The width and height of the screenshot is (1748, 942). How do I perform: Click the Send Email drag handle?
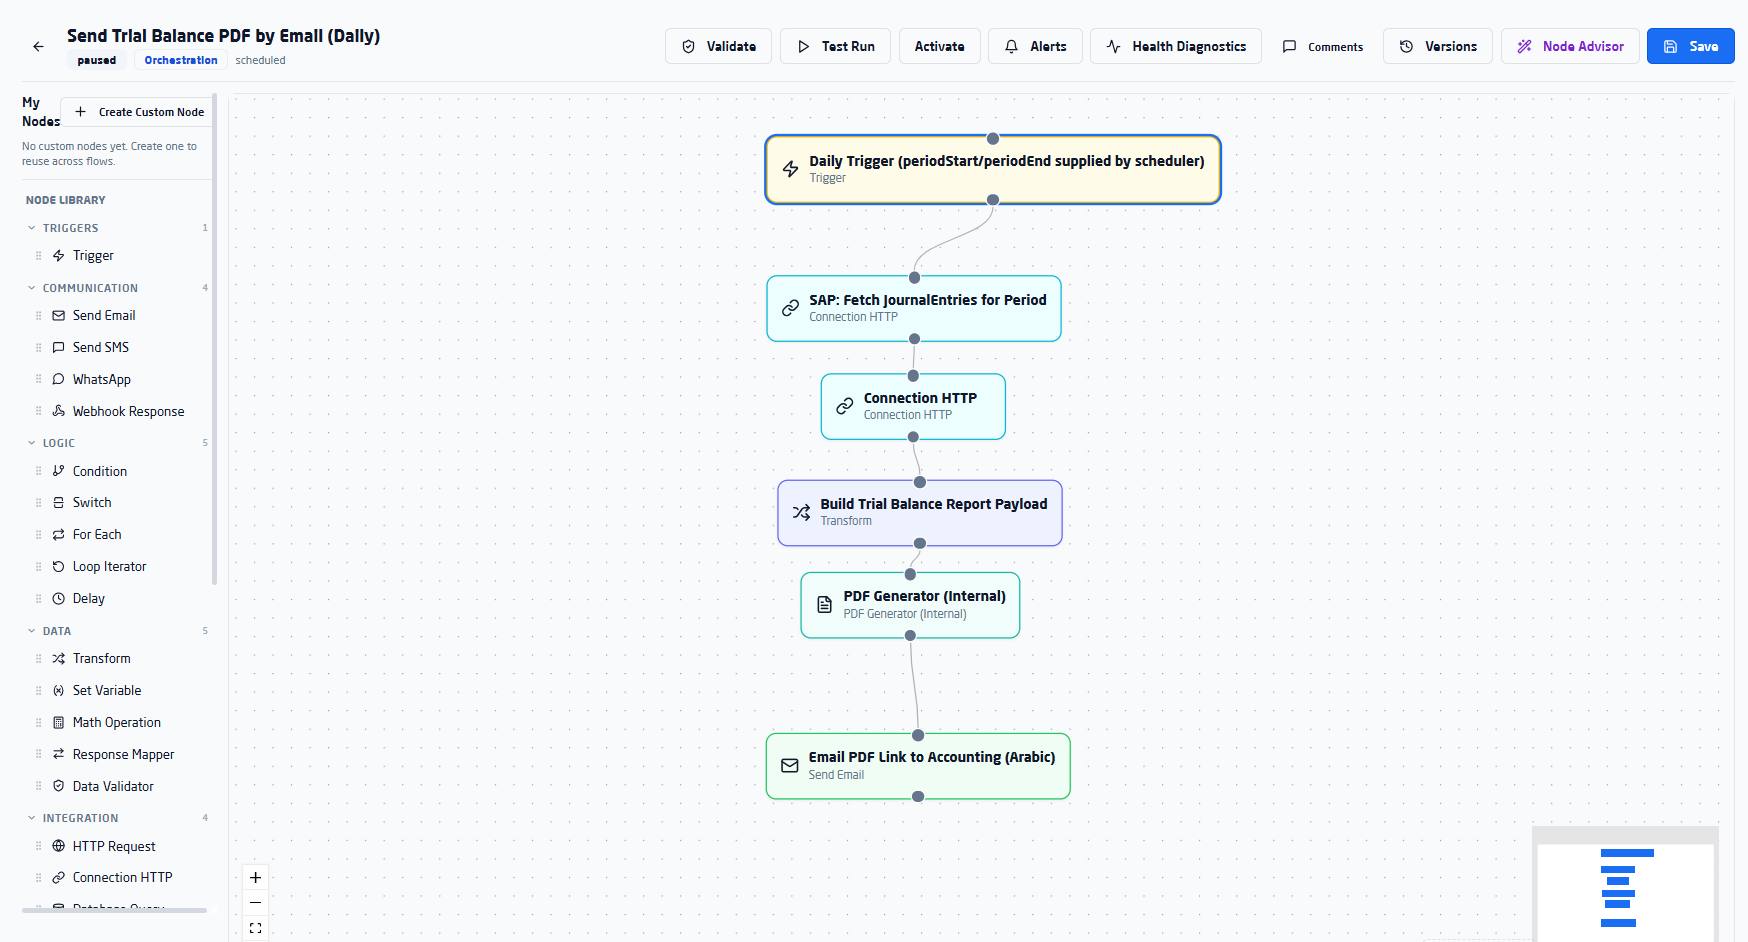click(x=39, y=316)
